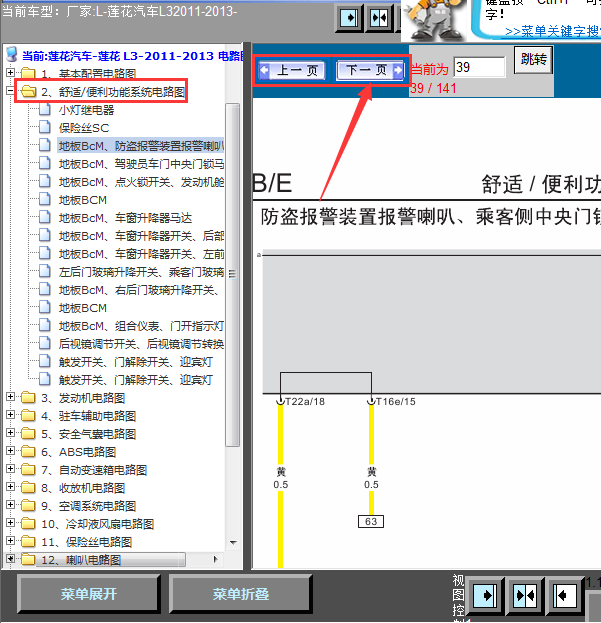
Task: Click tree horizontal scrollbar right arrow
Action: click(216, 559)
